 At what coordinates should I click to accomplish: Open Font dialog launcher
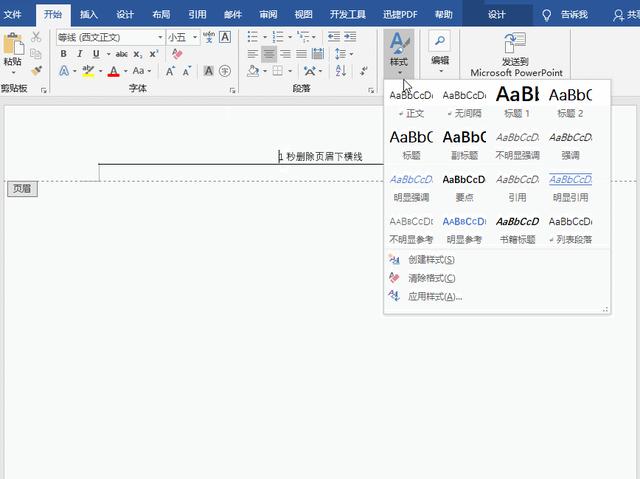tap(232, 90)
